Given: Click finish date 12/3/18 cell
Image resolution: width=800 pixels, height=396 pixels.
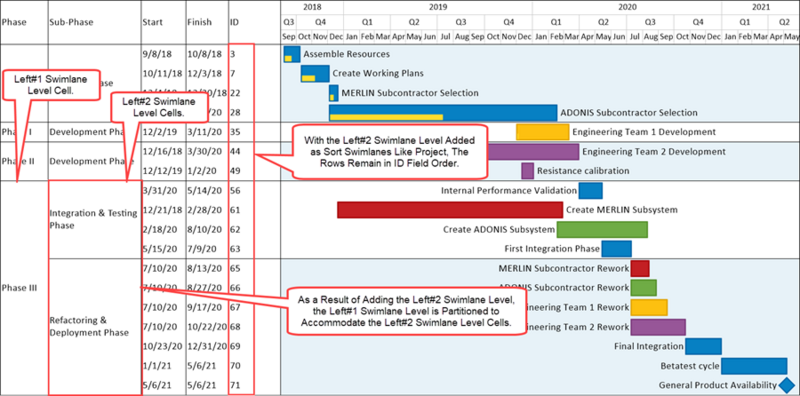Looking at the screenshot, I should pos(205,73).
